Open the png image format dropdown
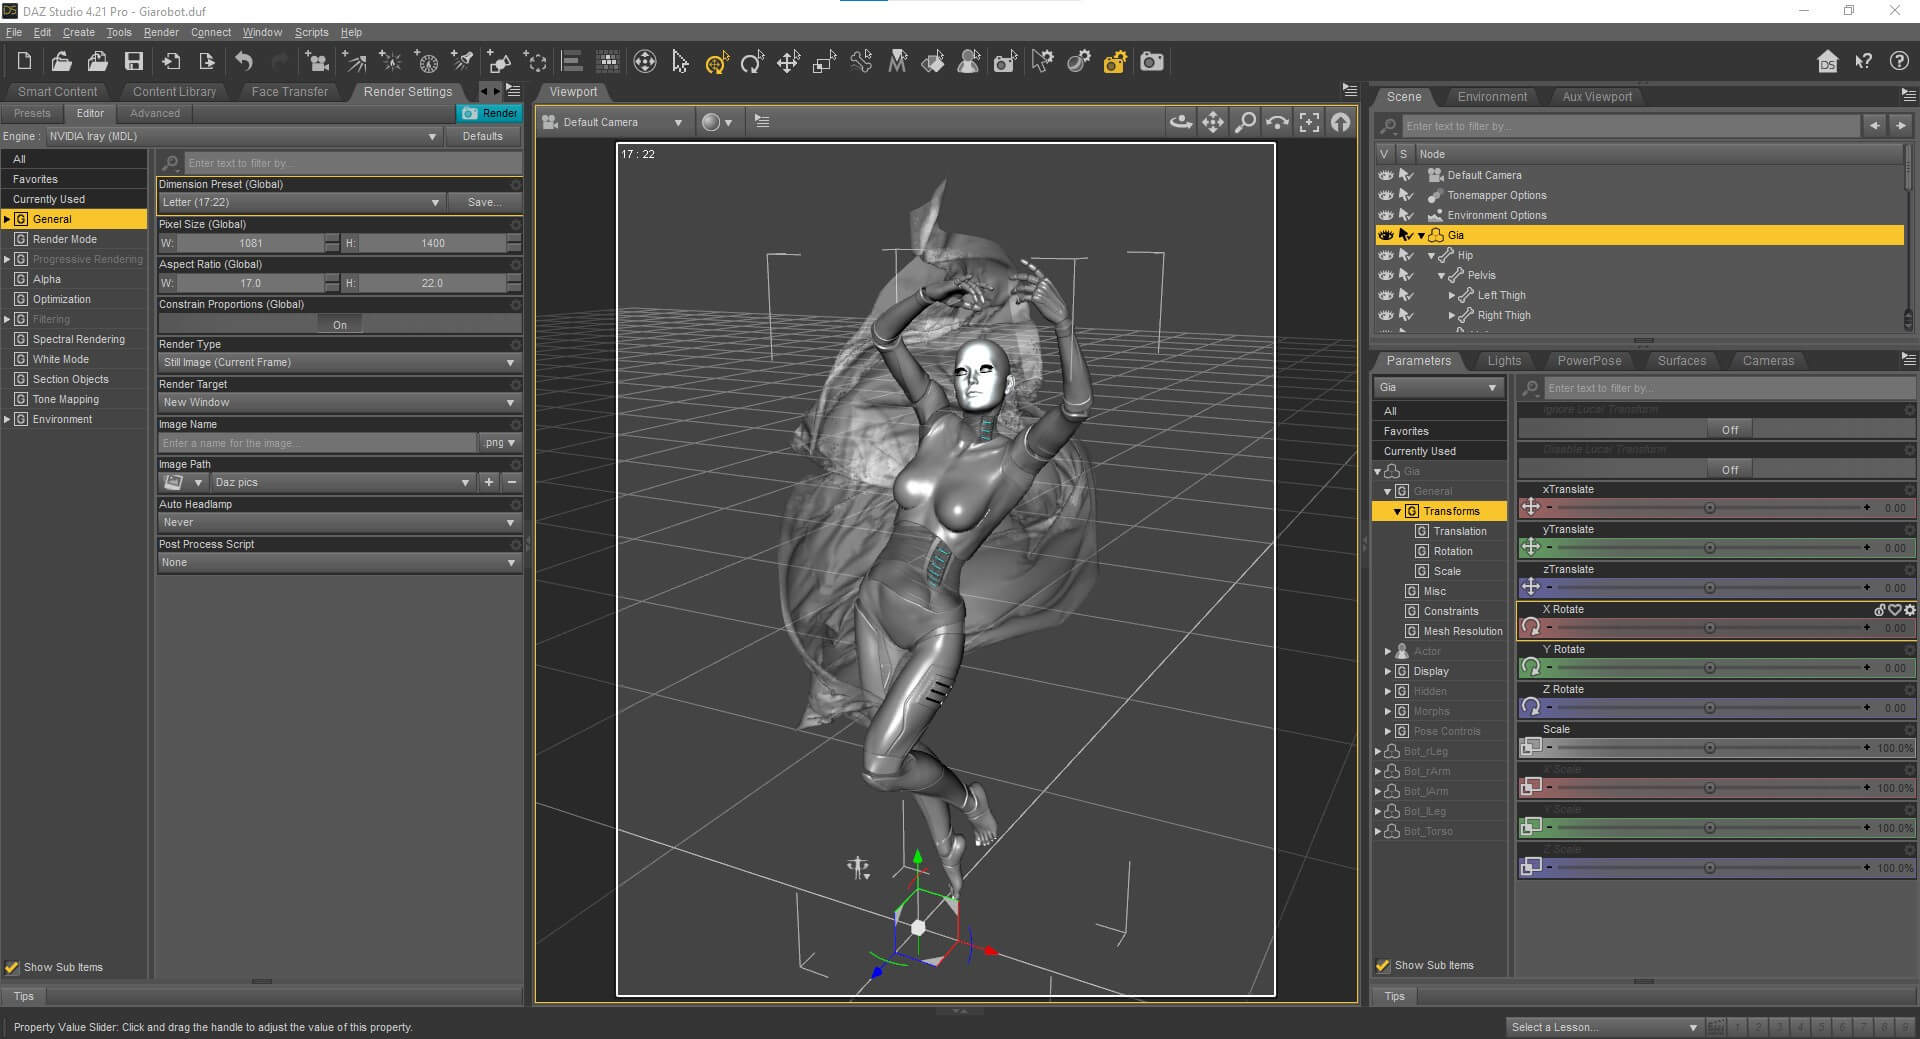The image size is (1920, 1039). [x=500, y=442]
